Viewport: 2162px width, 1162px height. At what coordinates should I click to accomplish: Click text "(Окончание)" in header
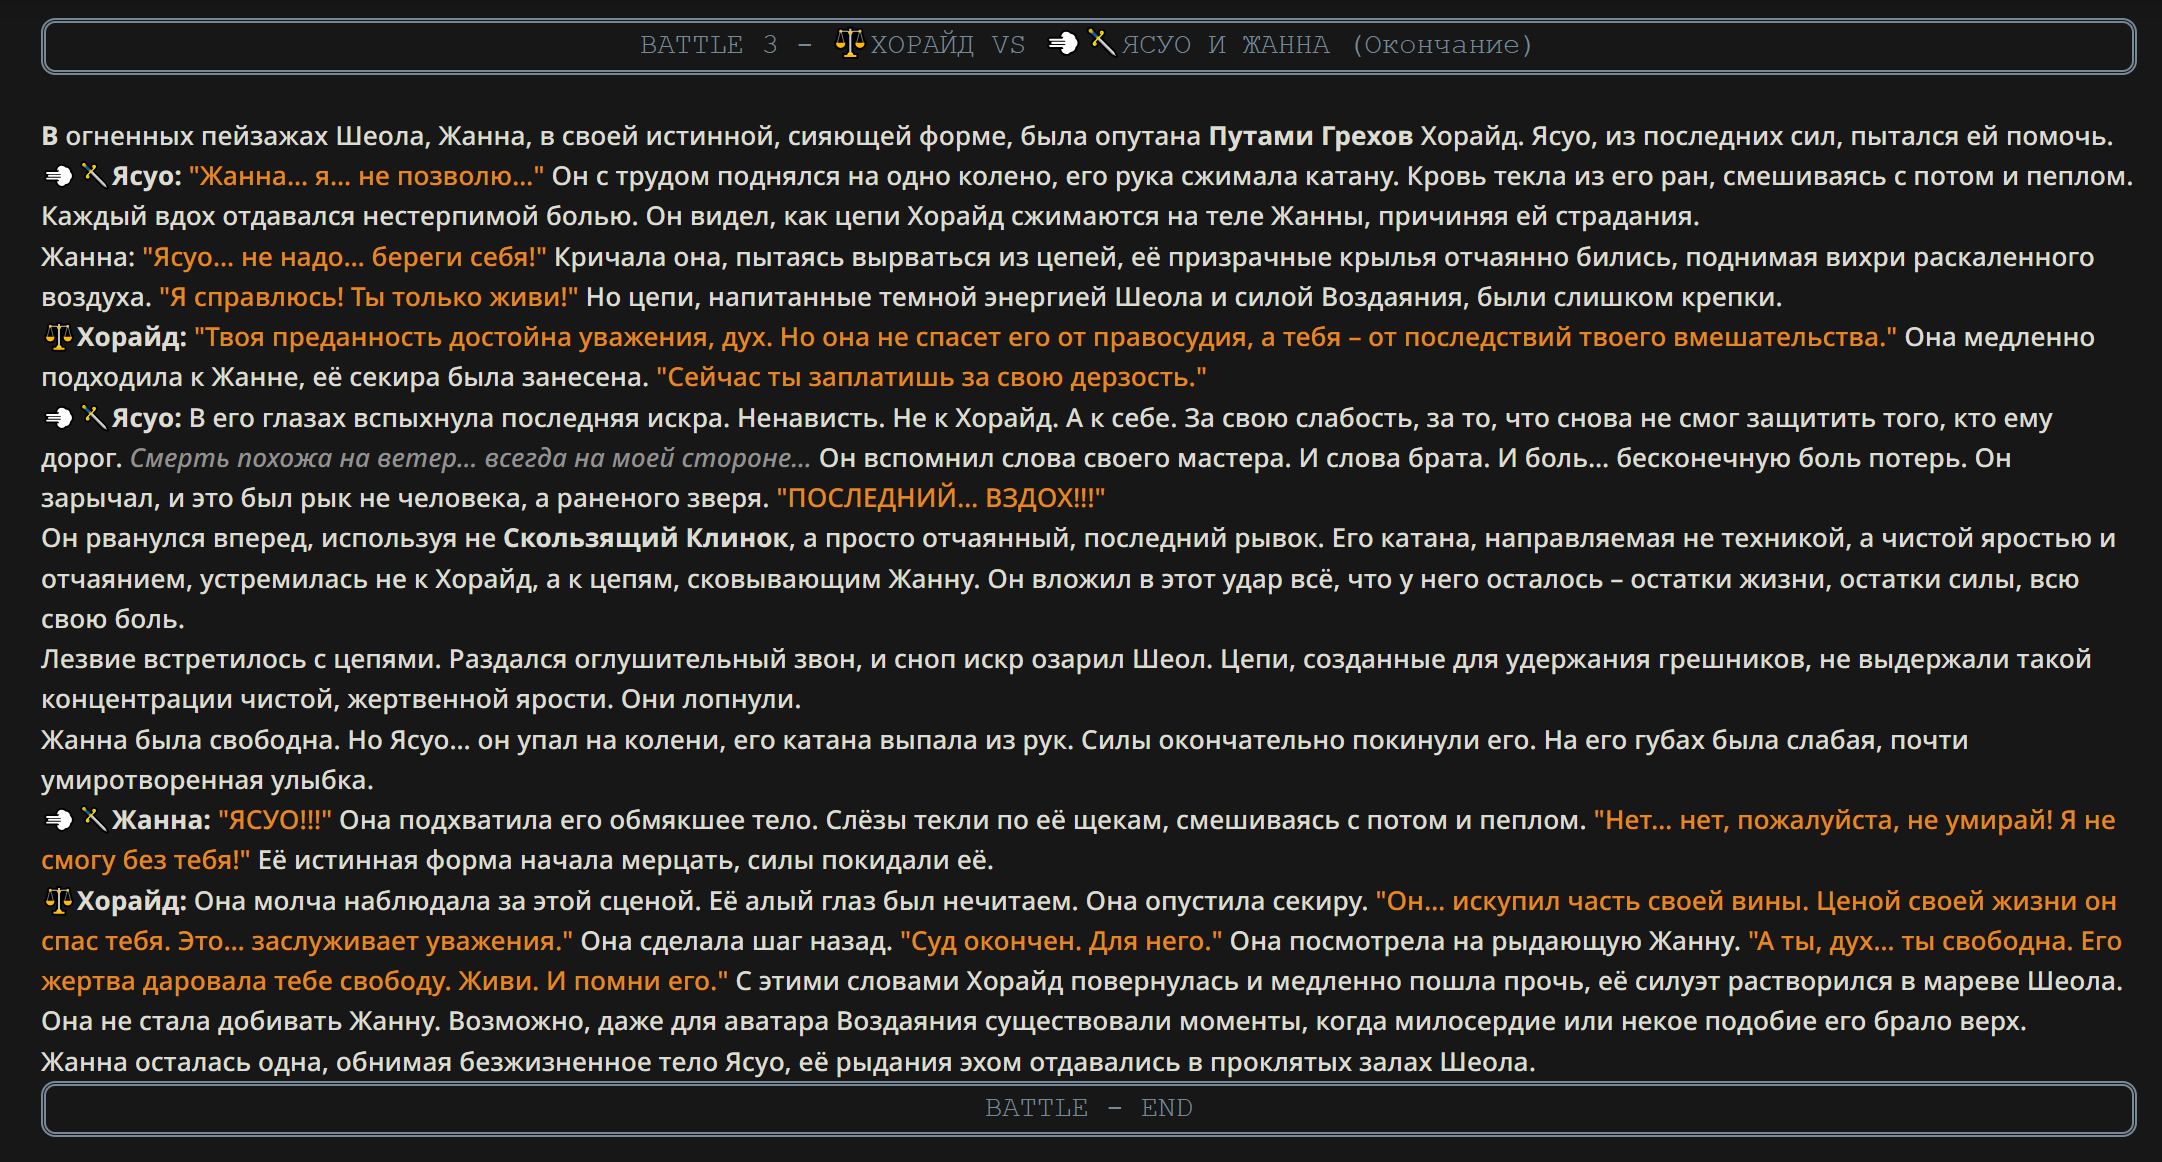click(x=1442, y=45)
